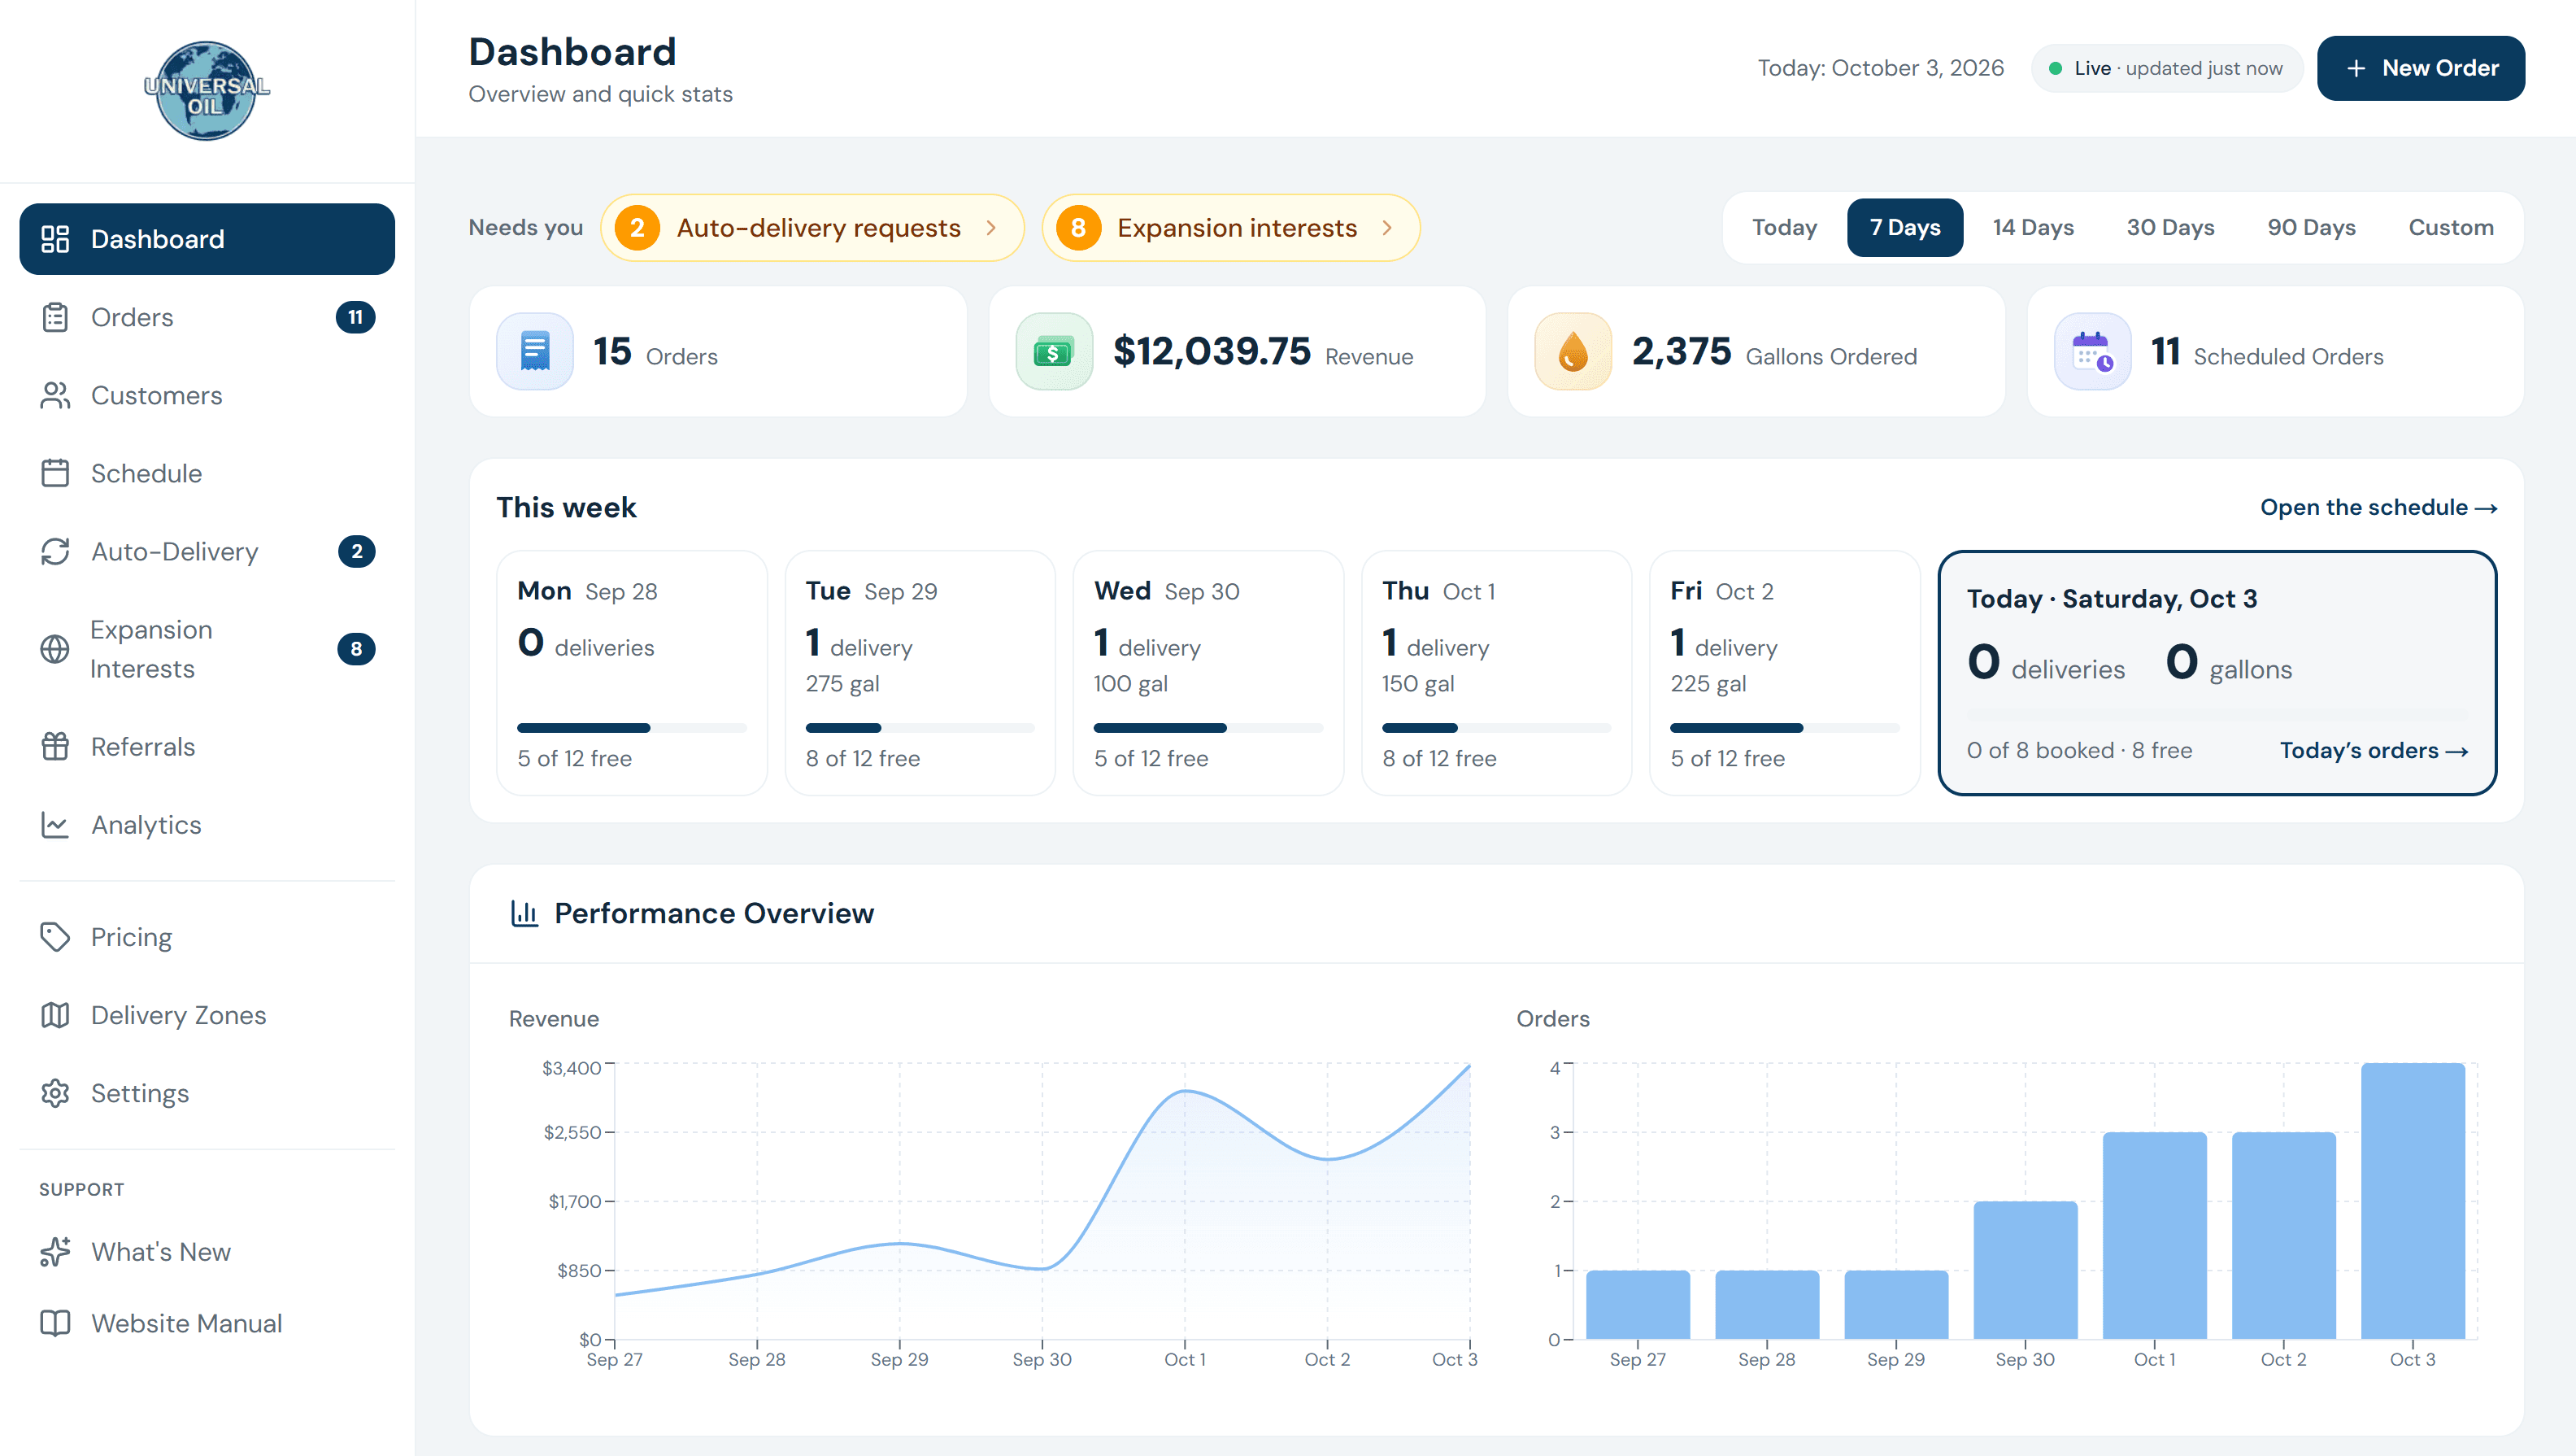Open the Wed Sep 30 day card

(1208, 673)
